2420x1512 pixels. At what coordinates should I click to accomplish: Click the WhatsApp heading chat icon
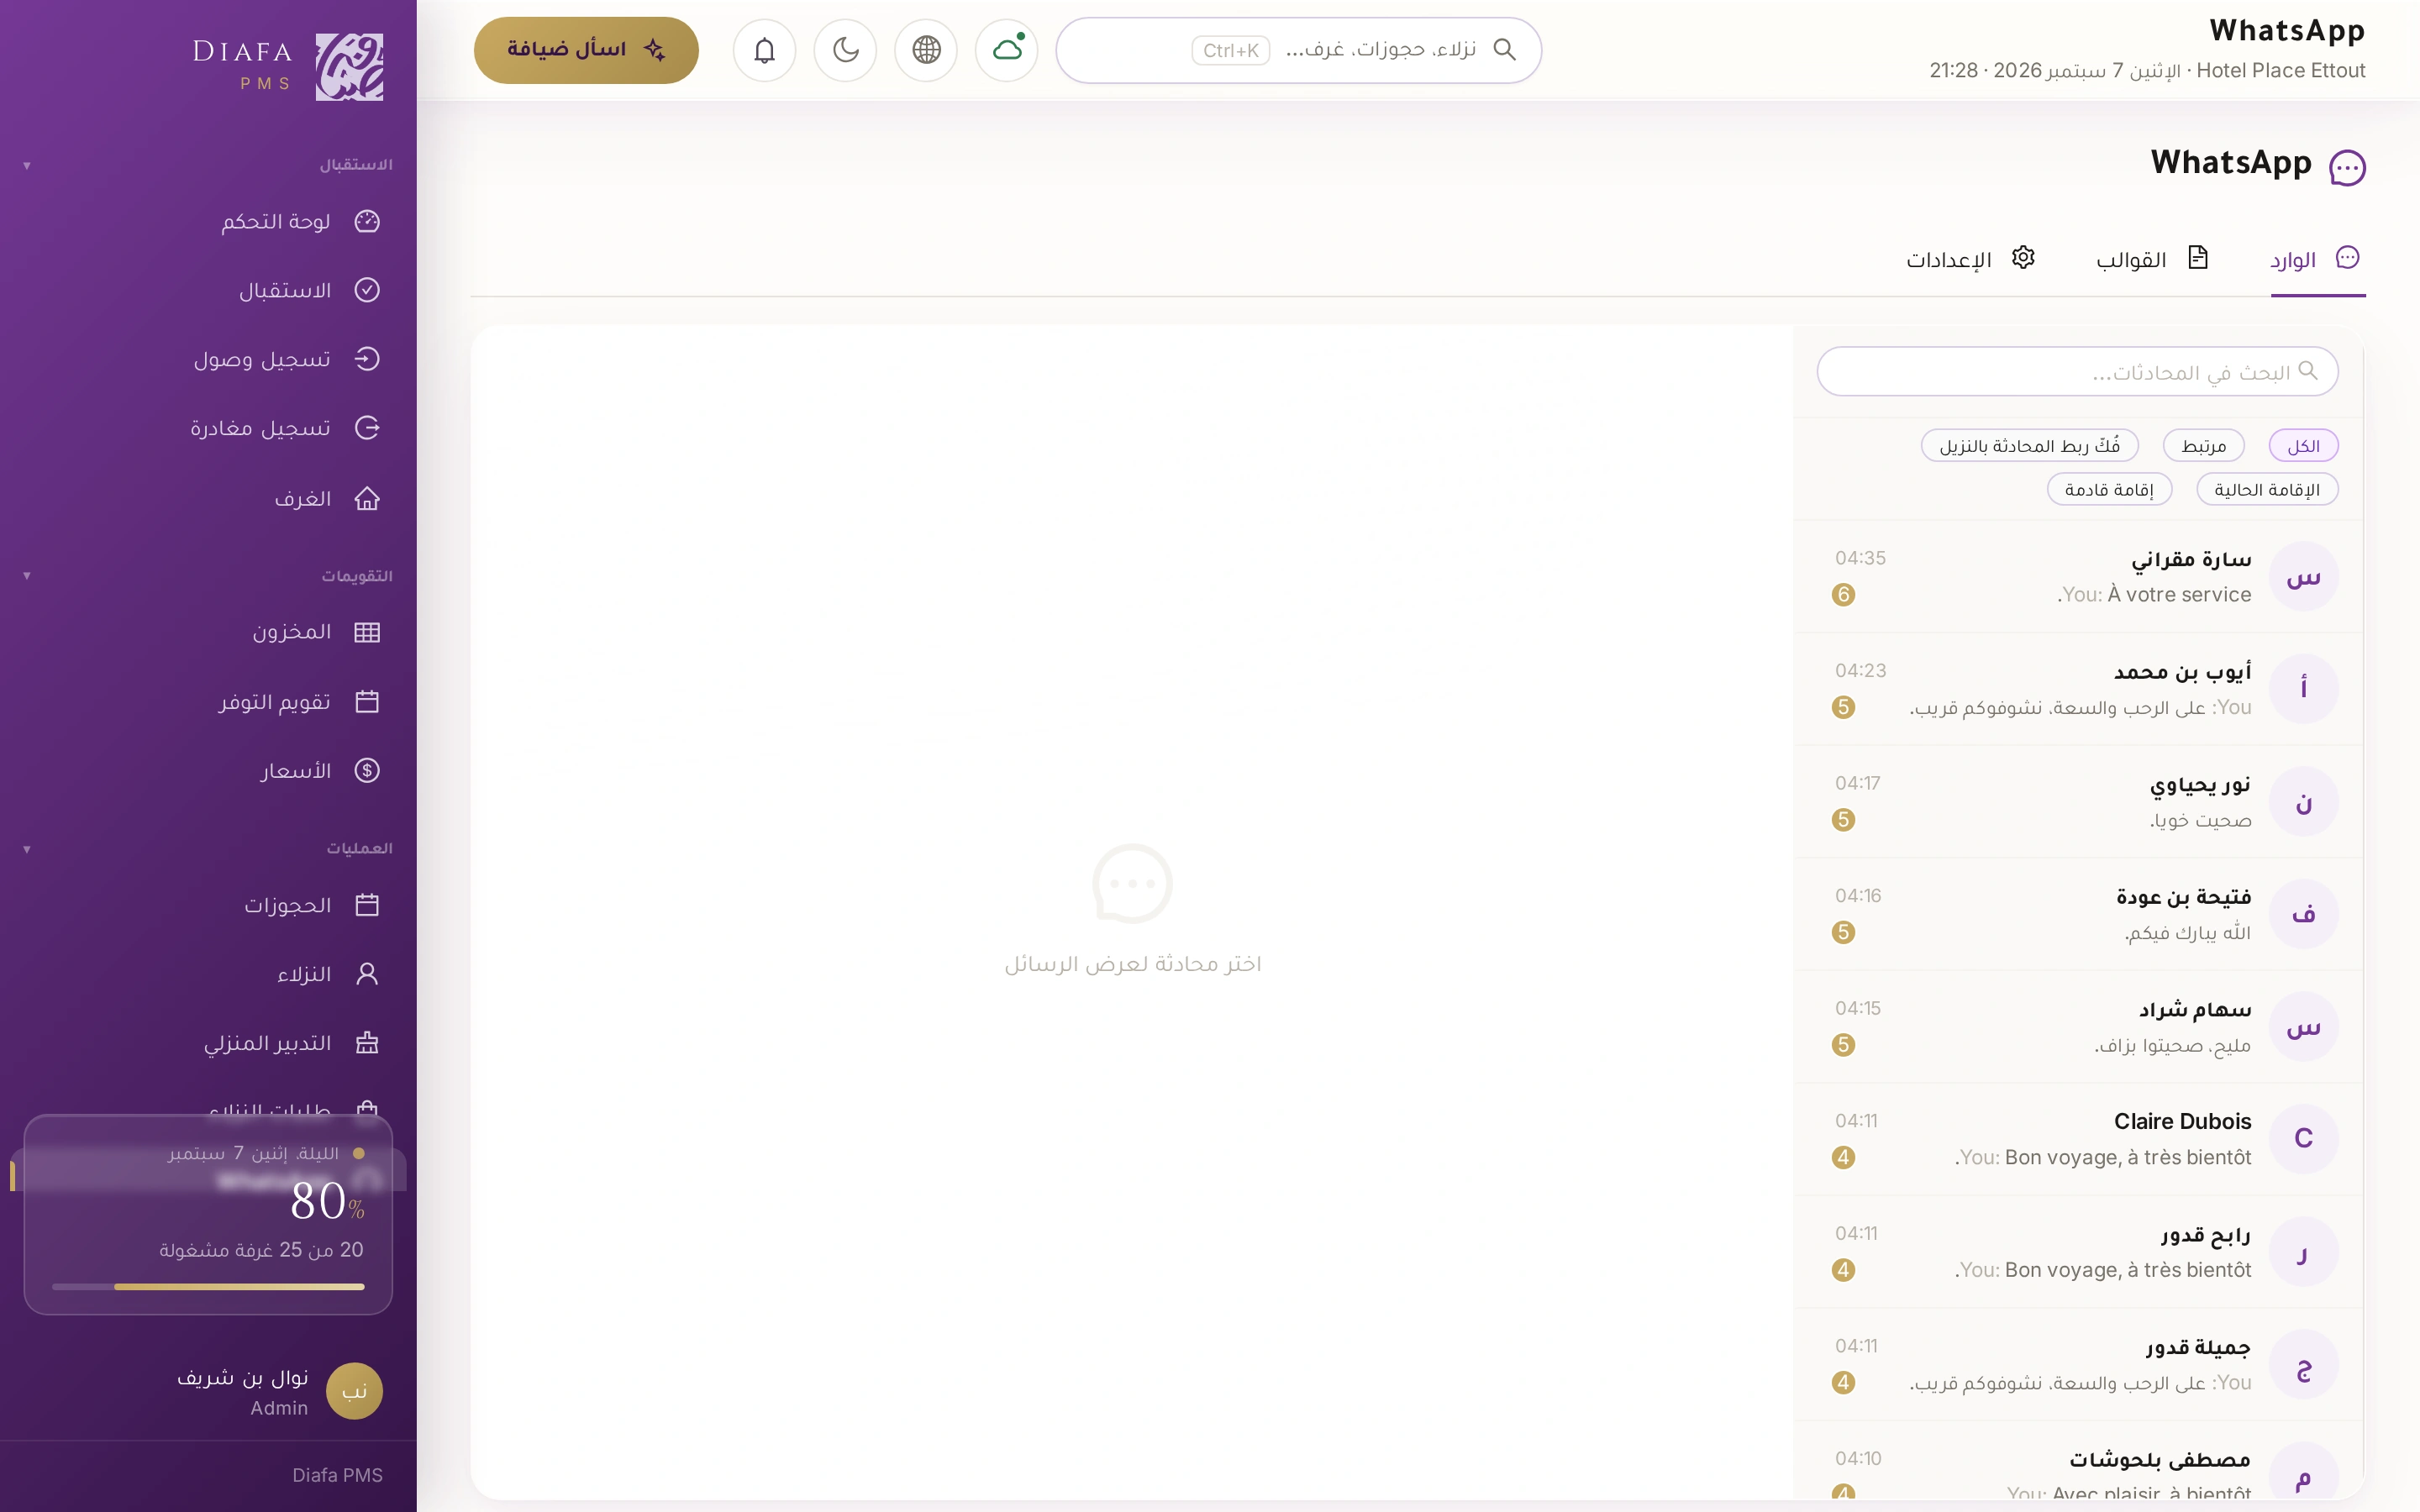[2346, 167]
